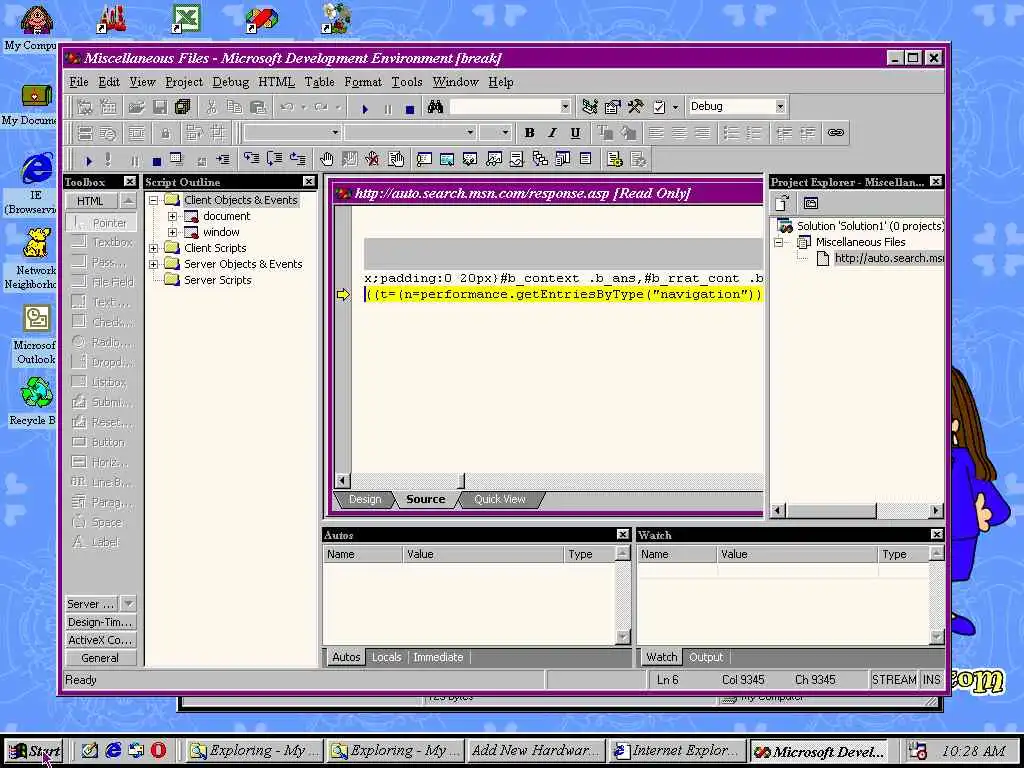Open the Task List toolbar icon
The width and height of the screenshot is (1024, 768).
(x=659, y=106)
